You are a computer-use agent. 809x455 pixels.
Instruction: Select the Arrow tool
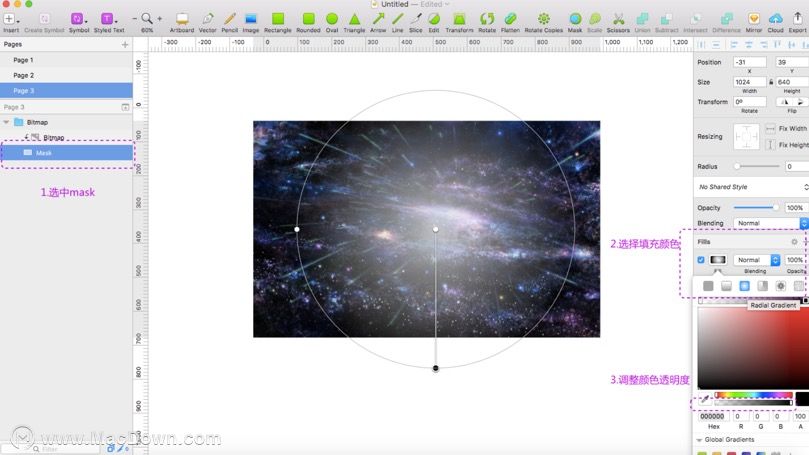(x=378, y=19)
